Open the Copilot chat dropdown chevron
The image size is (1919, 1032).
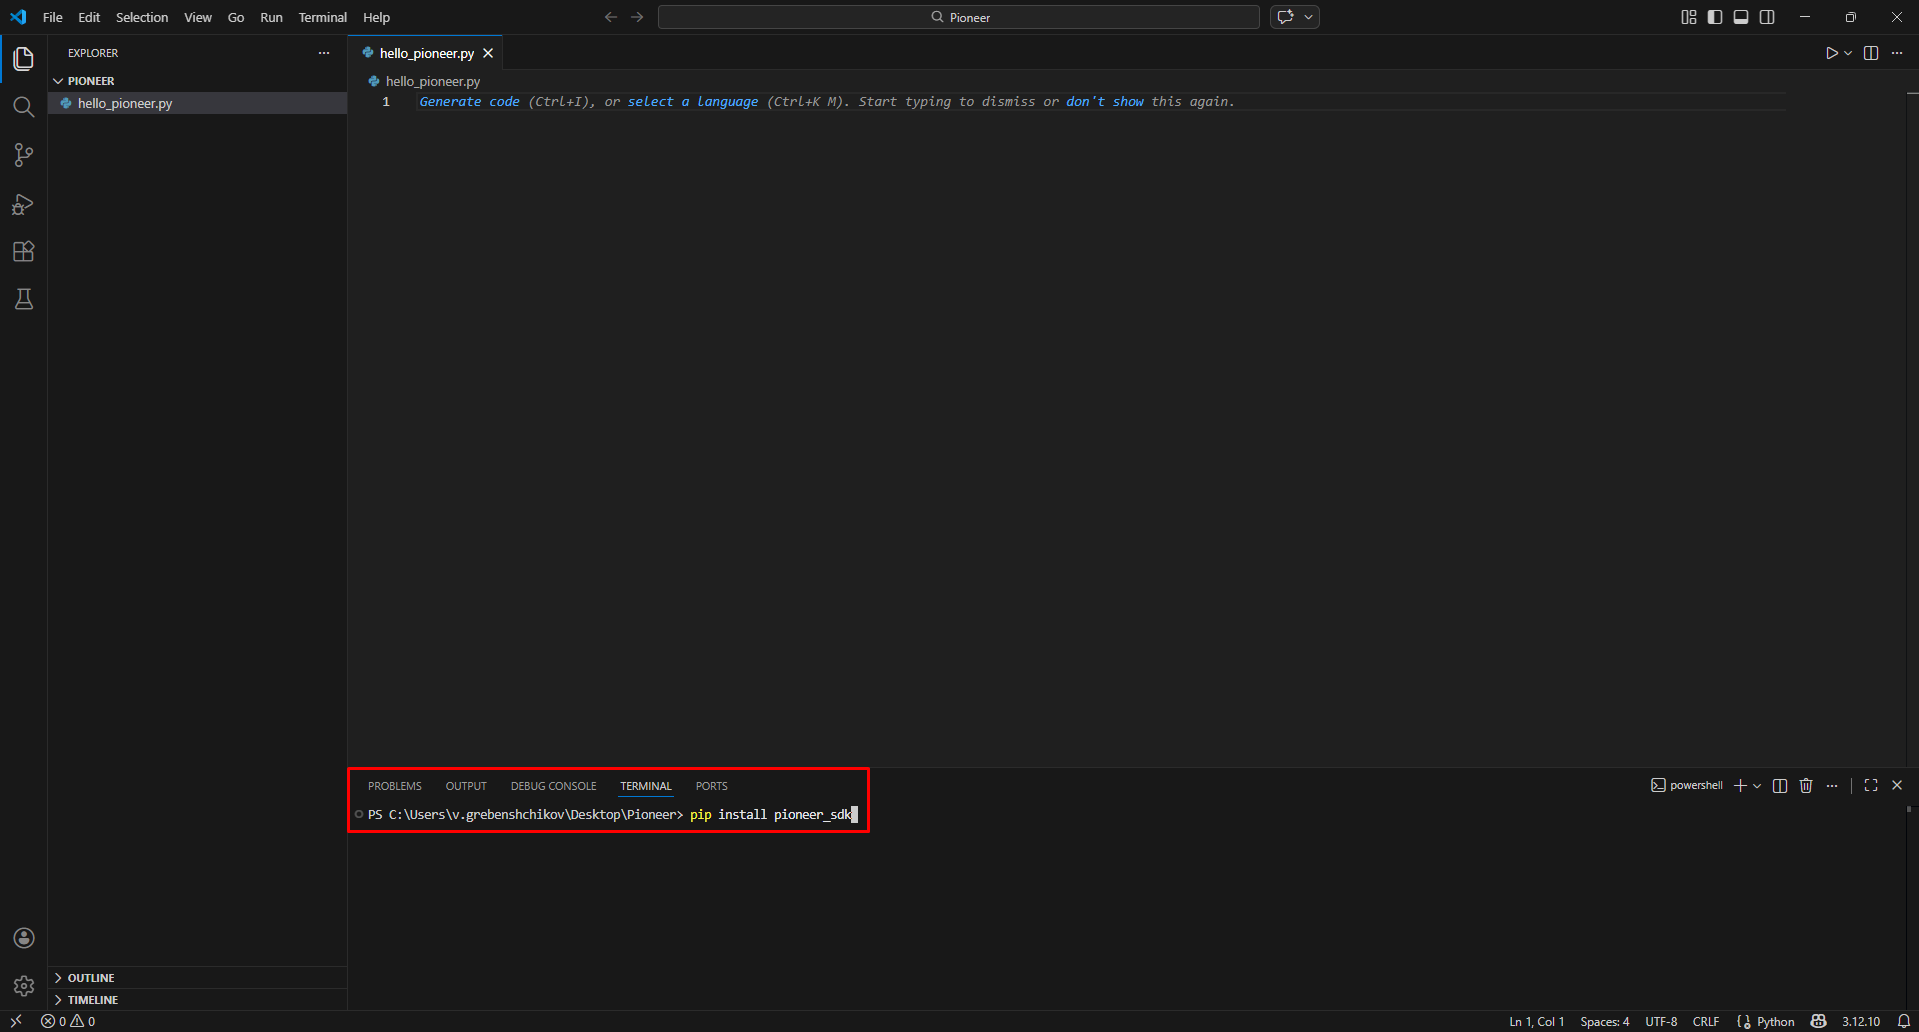coord(1308,17)
